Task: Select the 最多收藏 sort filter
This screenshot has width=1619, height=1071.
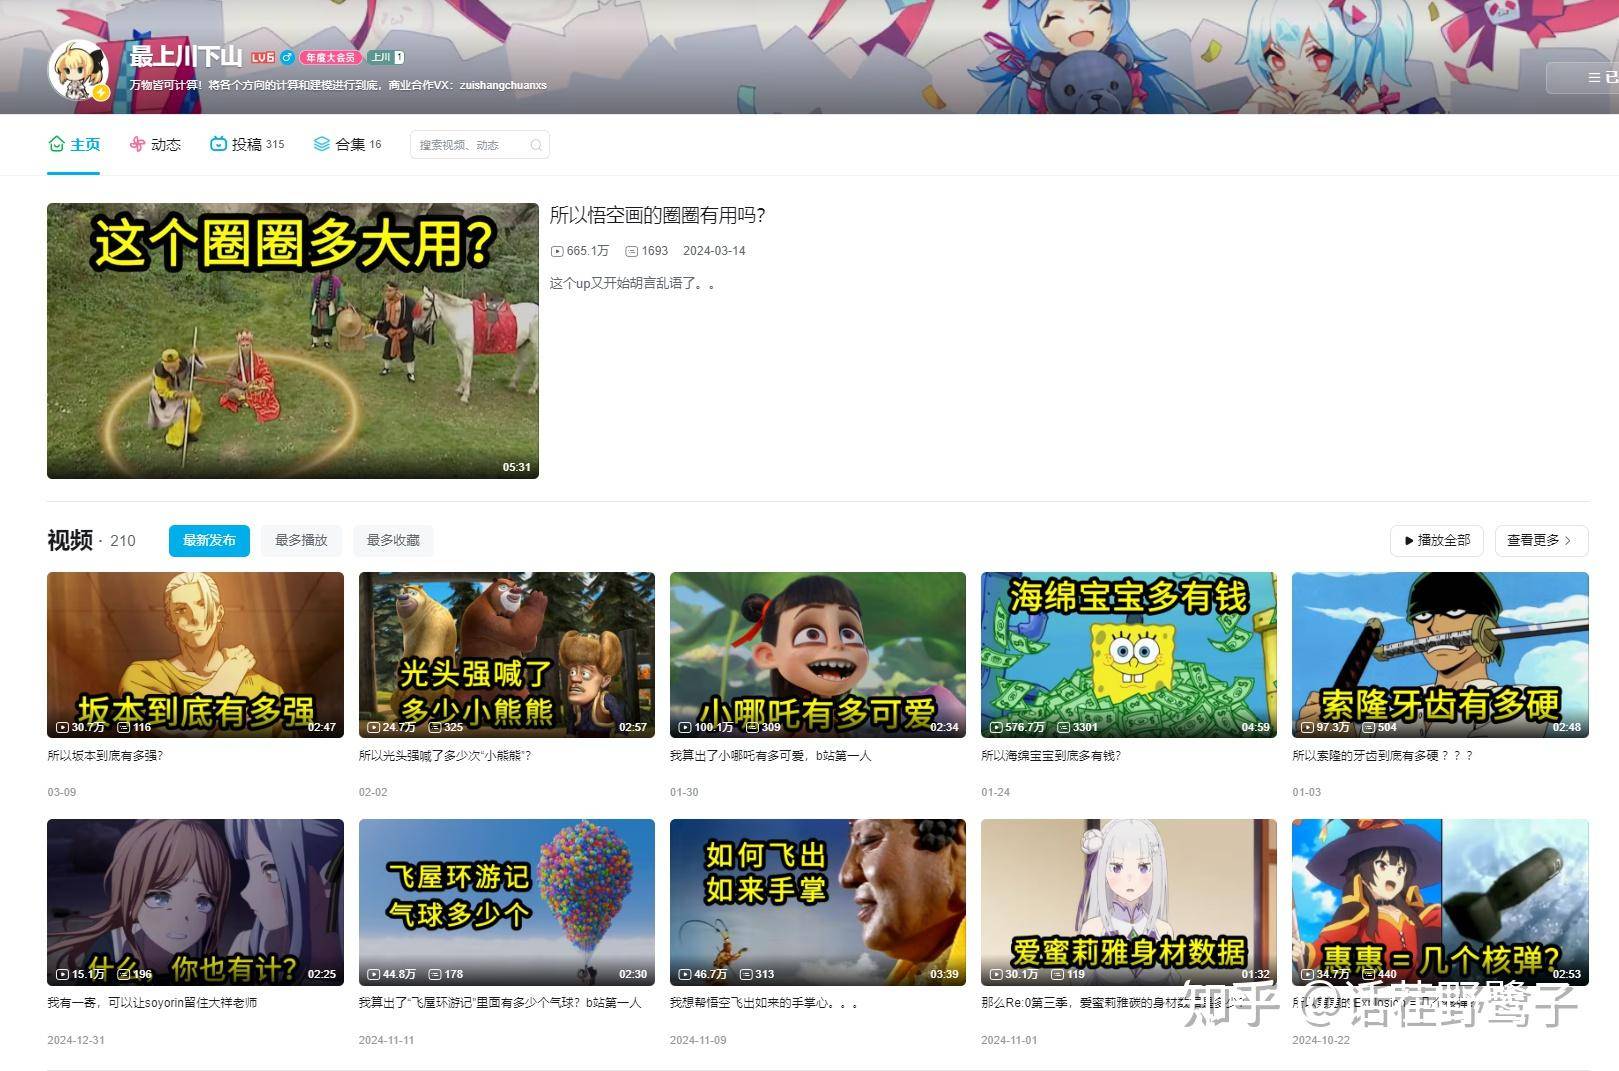Action: click(x=393, y=540)
